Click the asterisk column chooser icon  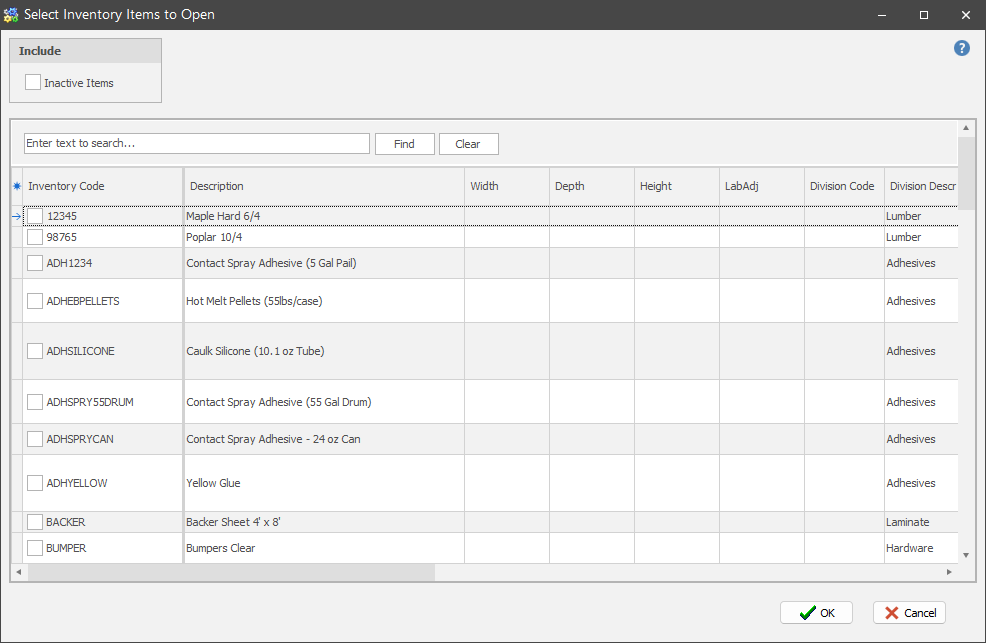pyautogui.click(x=17, y=186)
